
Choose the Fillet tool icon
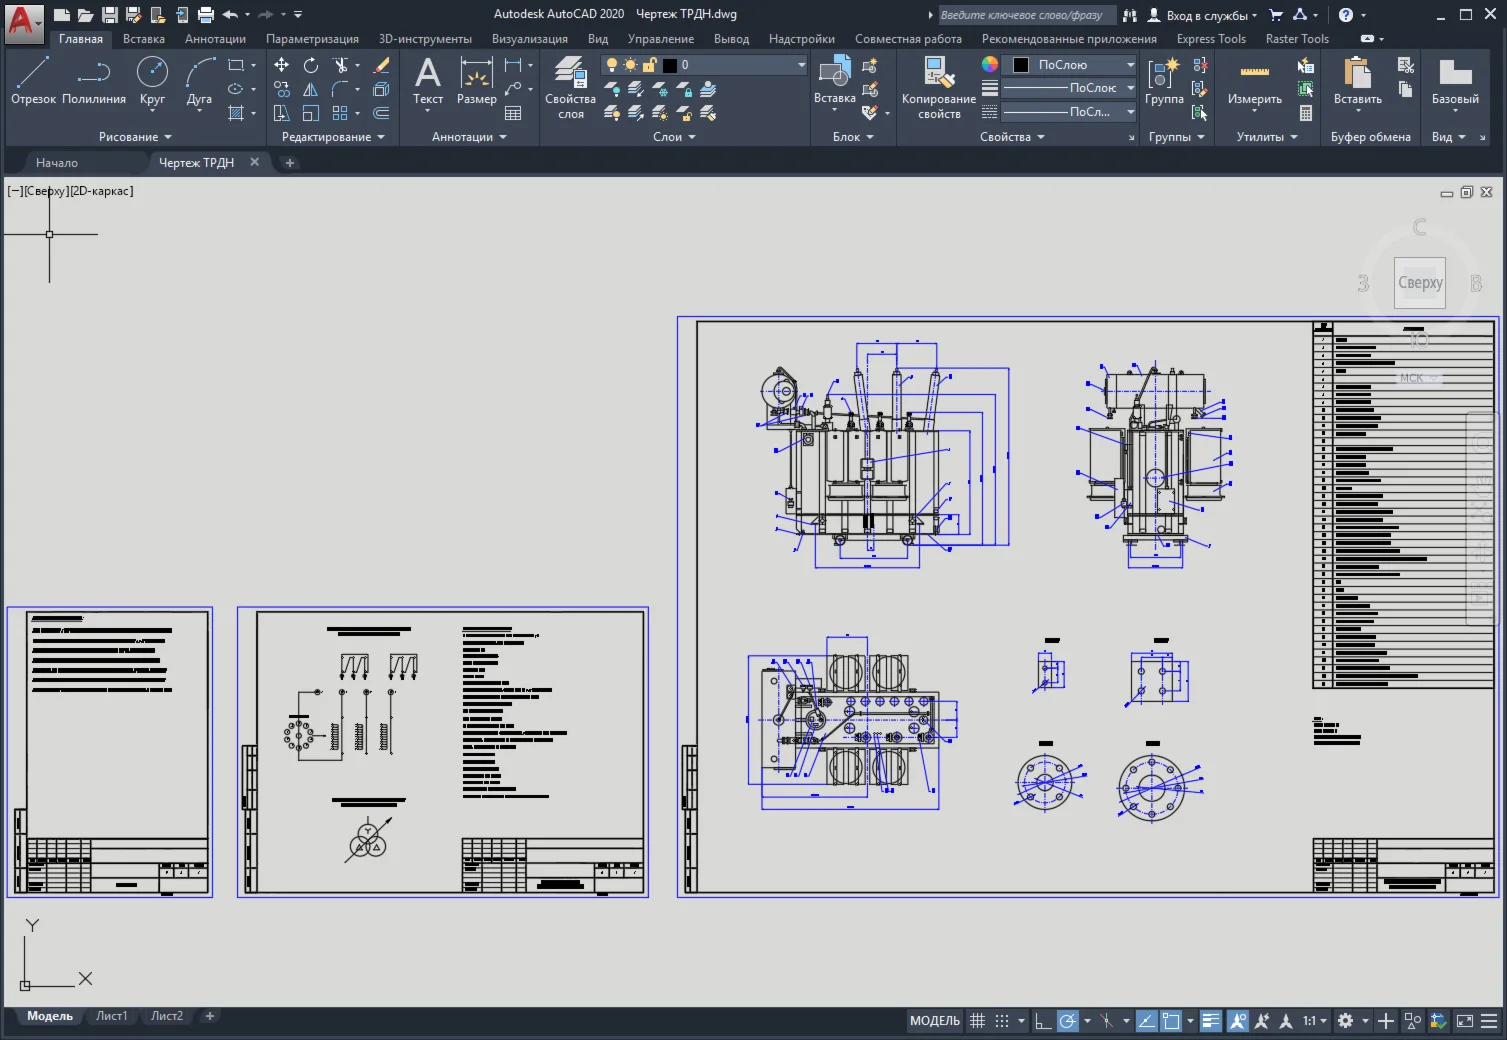(x=341, y=89)
